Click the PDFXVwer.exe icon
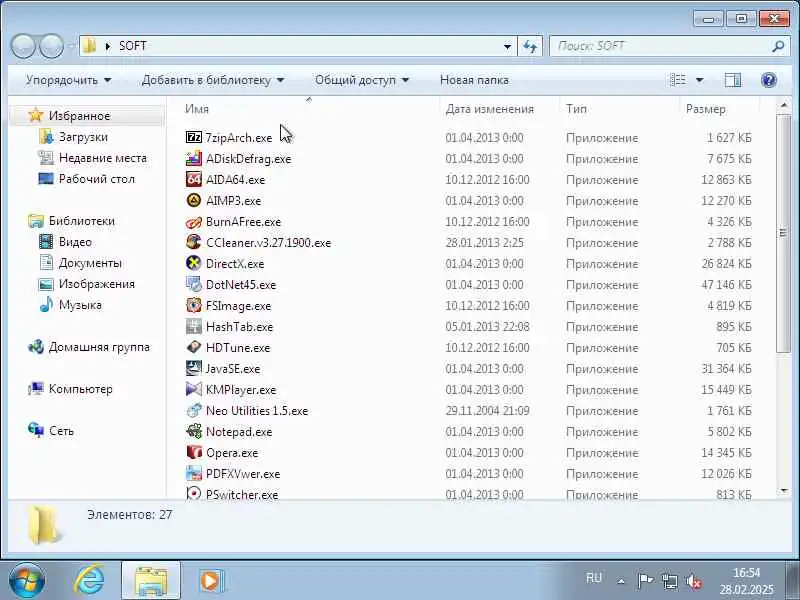 (193, 473)
